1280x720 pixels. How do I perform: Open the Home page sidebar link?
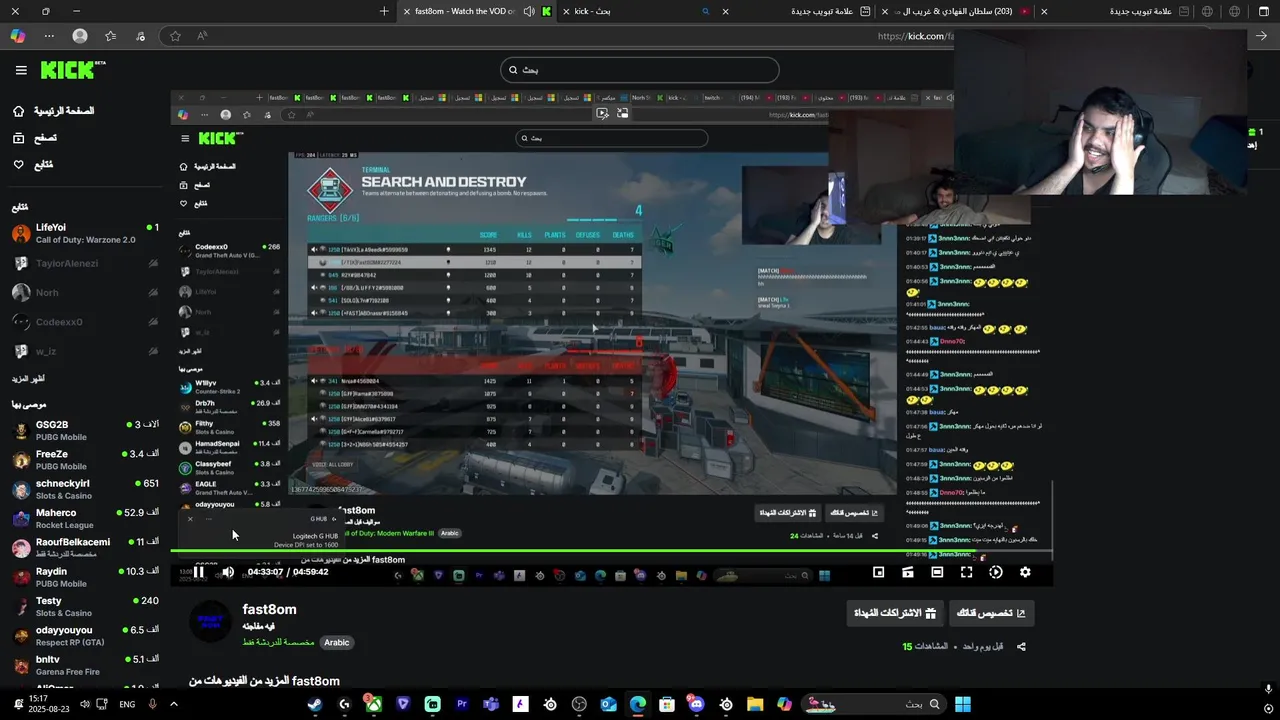point(53,111)
